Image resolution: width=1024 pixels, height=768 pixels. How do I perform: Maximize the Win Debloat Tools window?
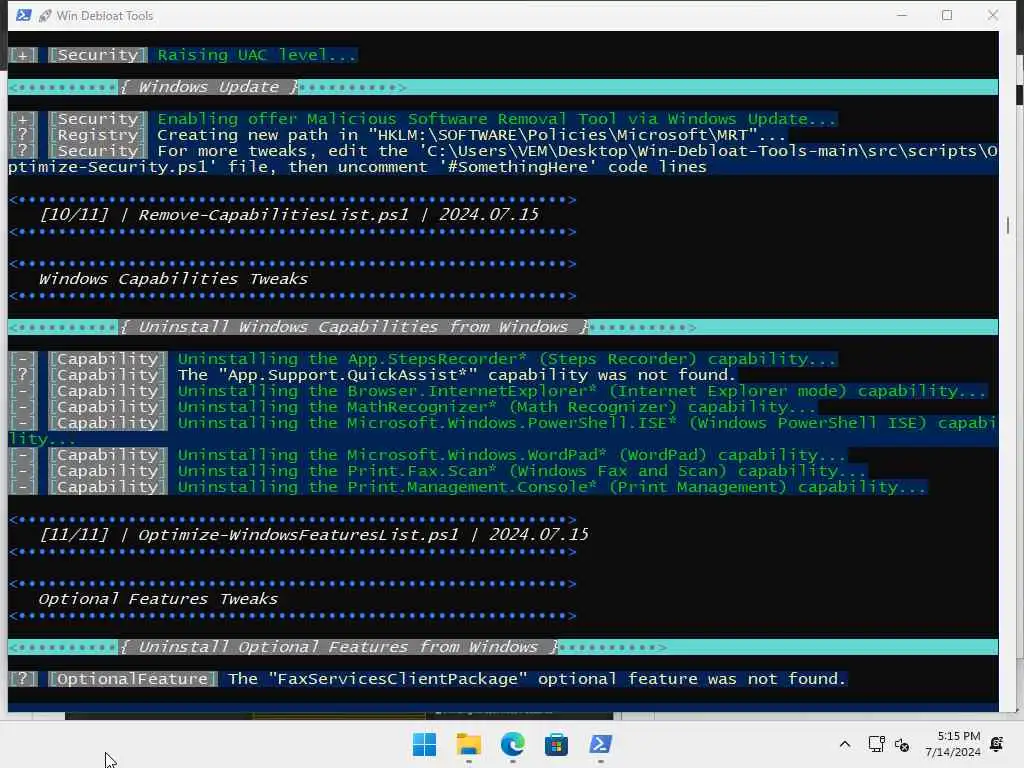pos(947,15)
